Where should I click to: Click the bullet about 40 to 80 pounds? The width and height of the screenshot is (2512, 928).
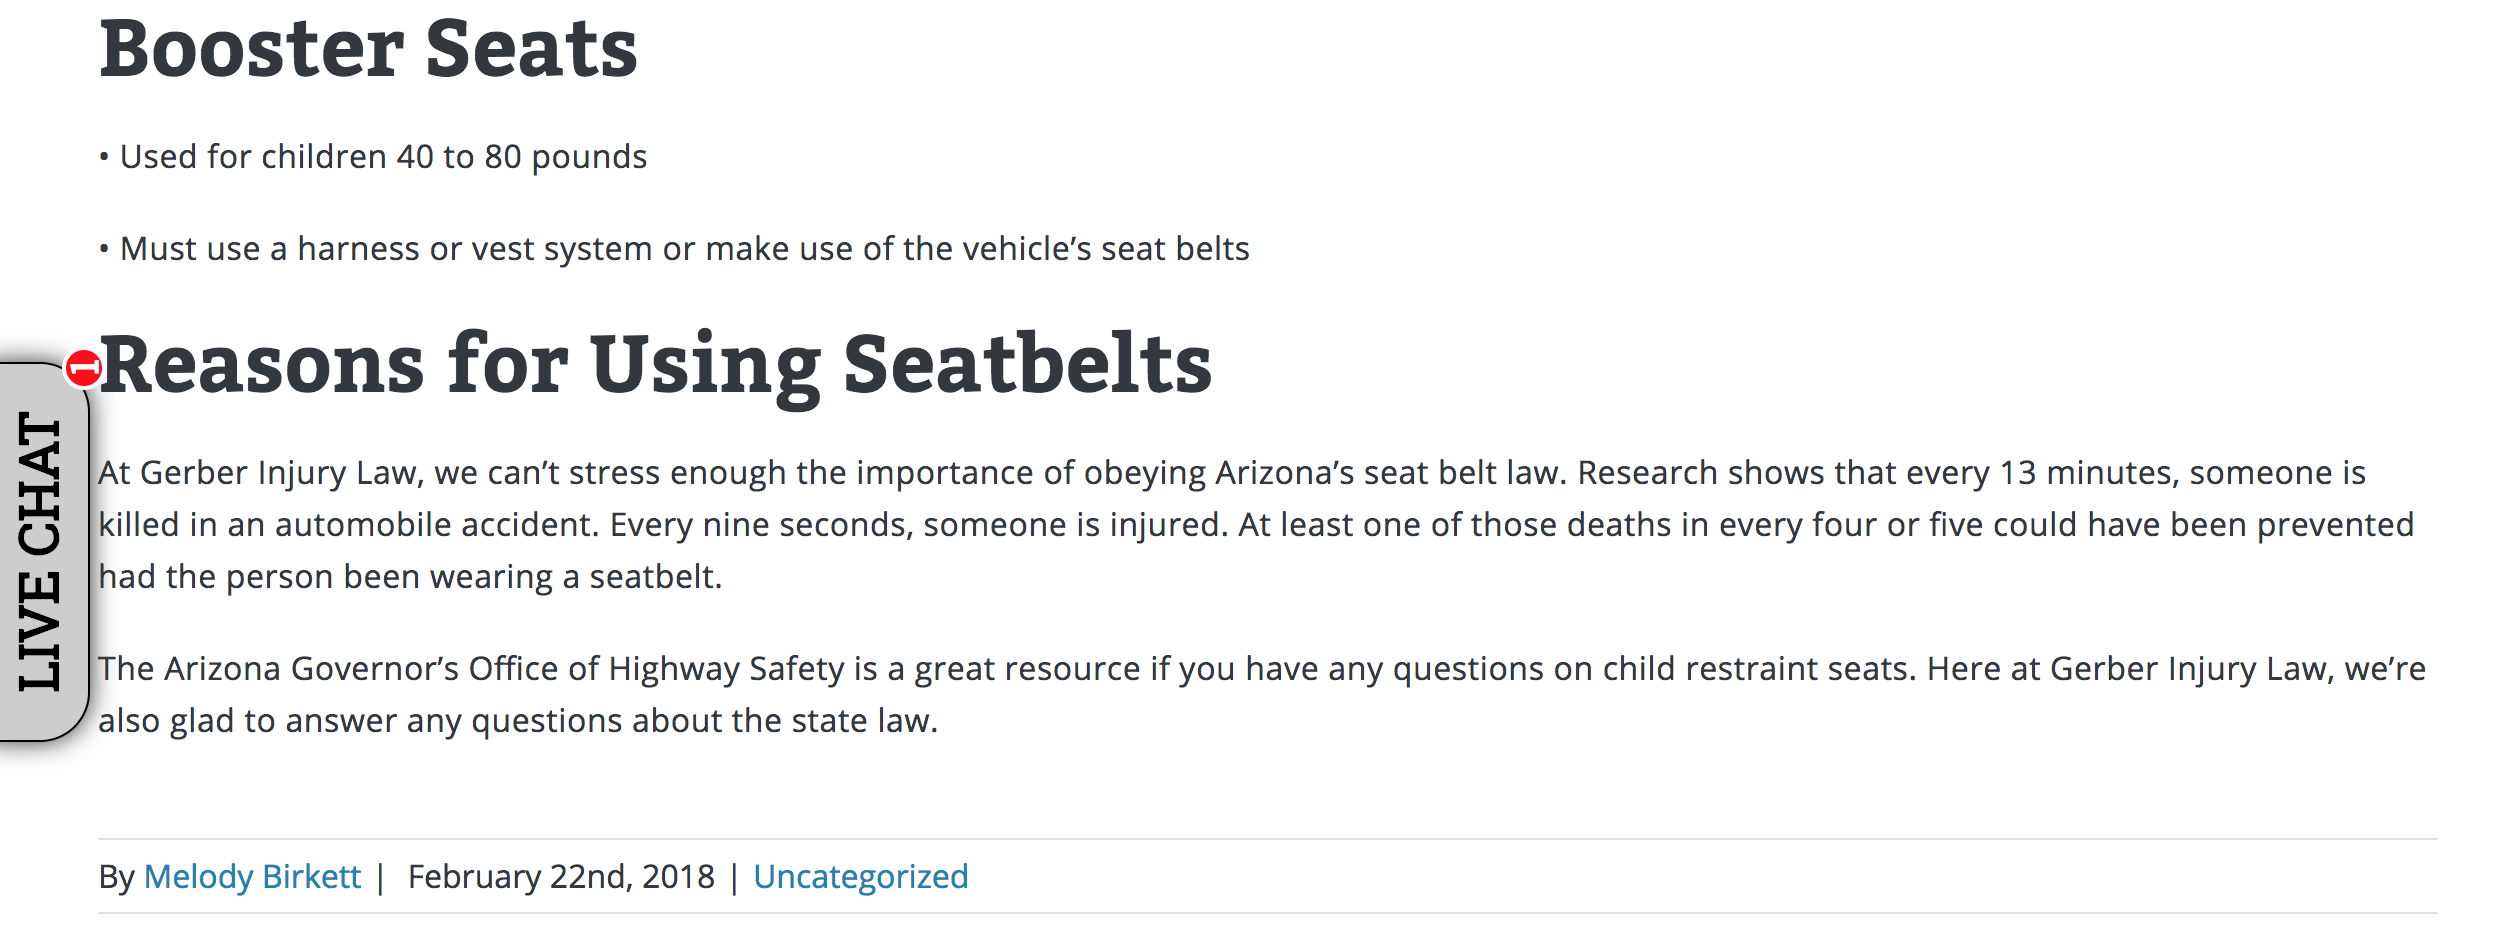[x=373, y=157]
